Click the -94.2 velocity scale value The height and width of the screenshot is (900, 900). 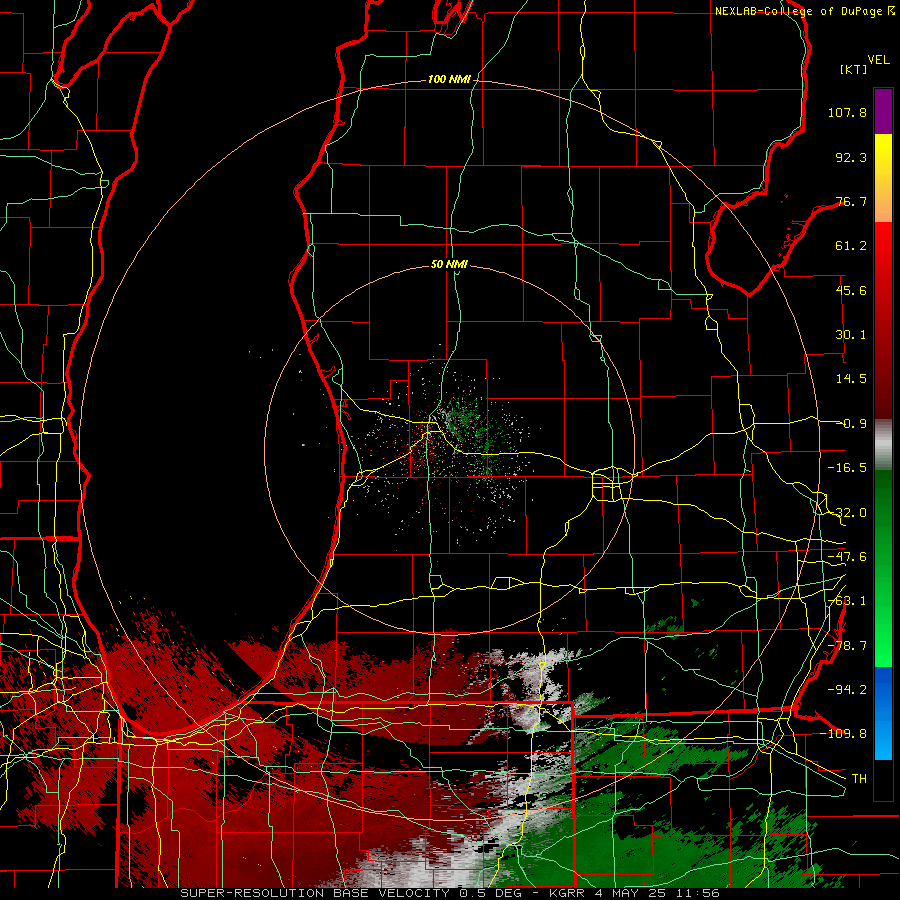point(847,690)
